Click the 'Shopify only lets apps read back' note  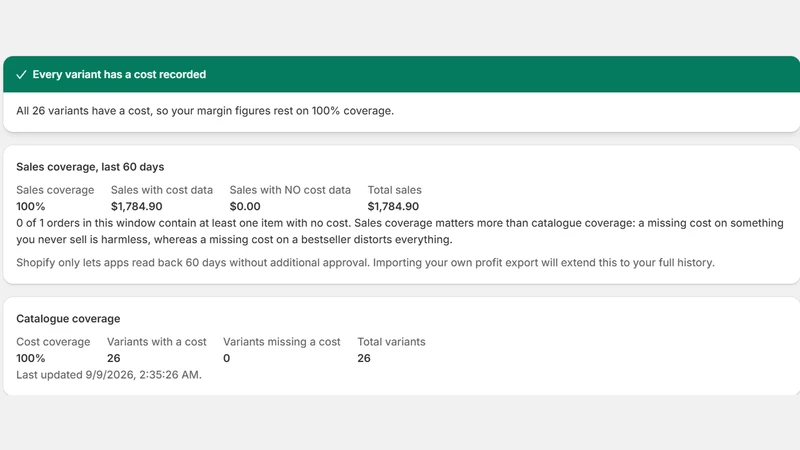click(x=365, y=262)
